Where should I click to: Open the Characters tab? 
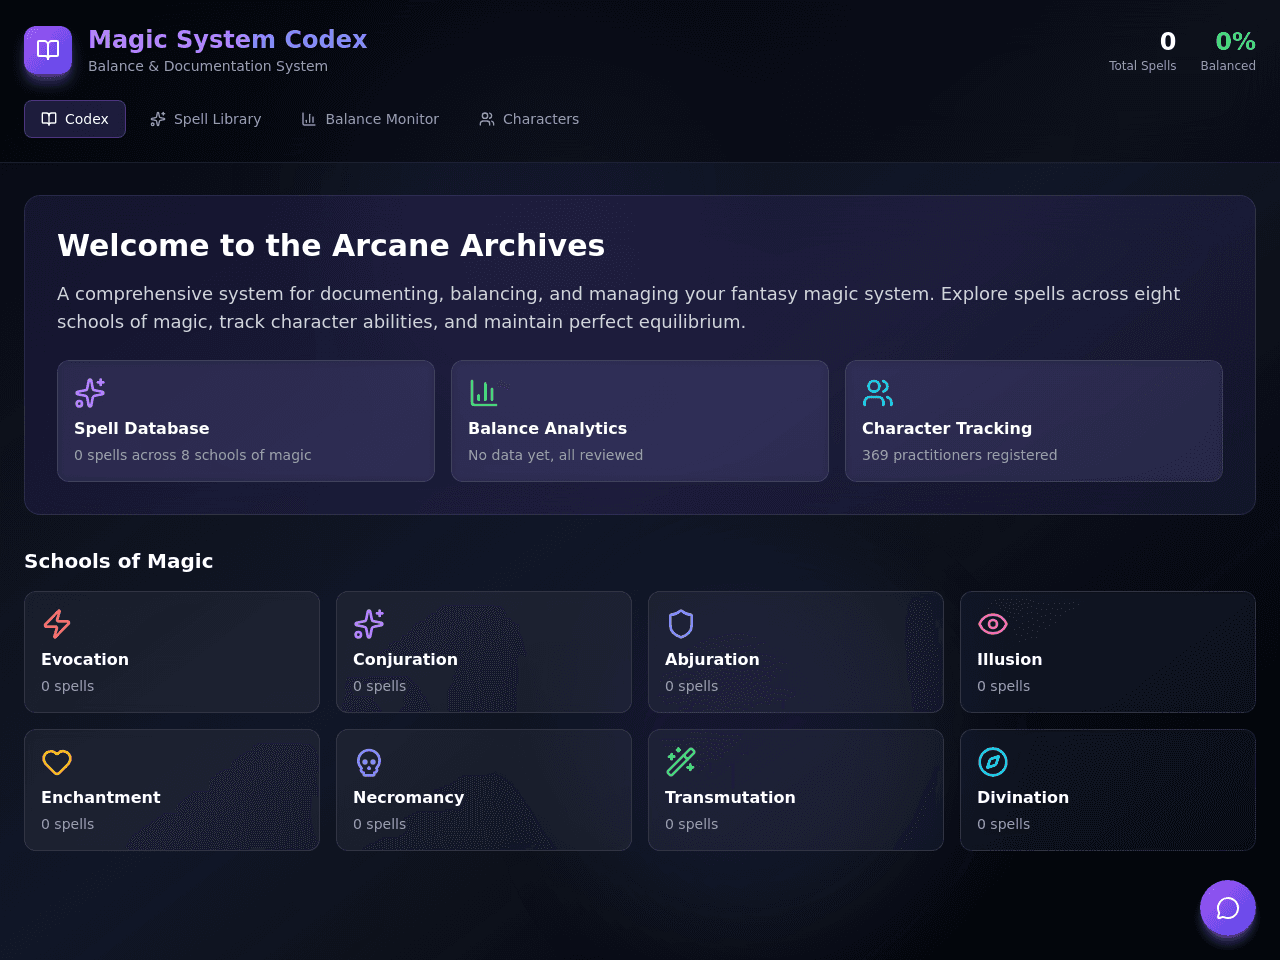point(529,119)
